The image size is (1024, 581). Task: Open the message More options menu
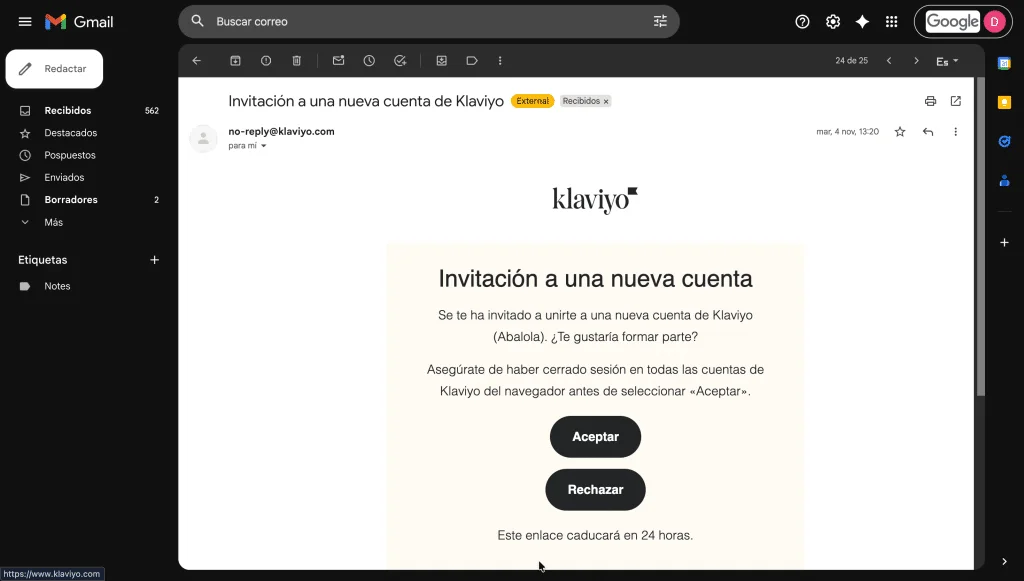click(x=955, y=132)
